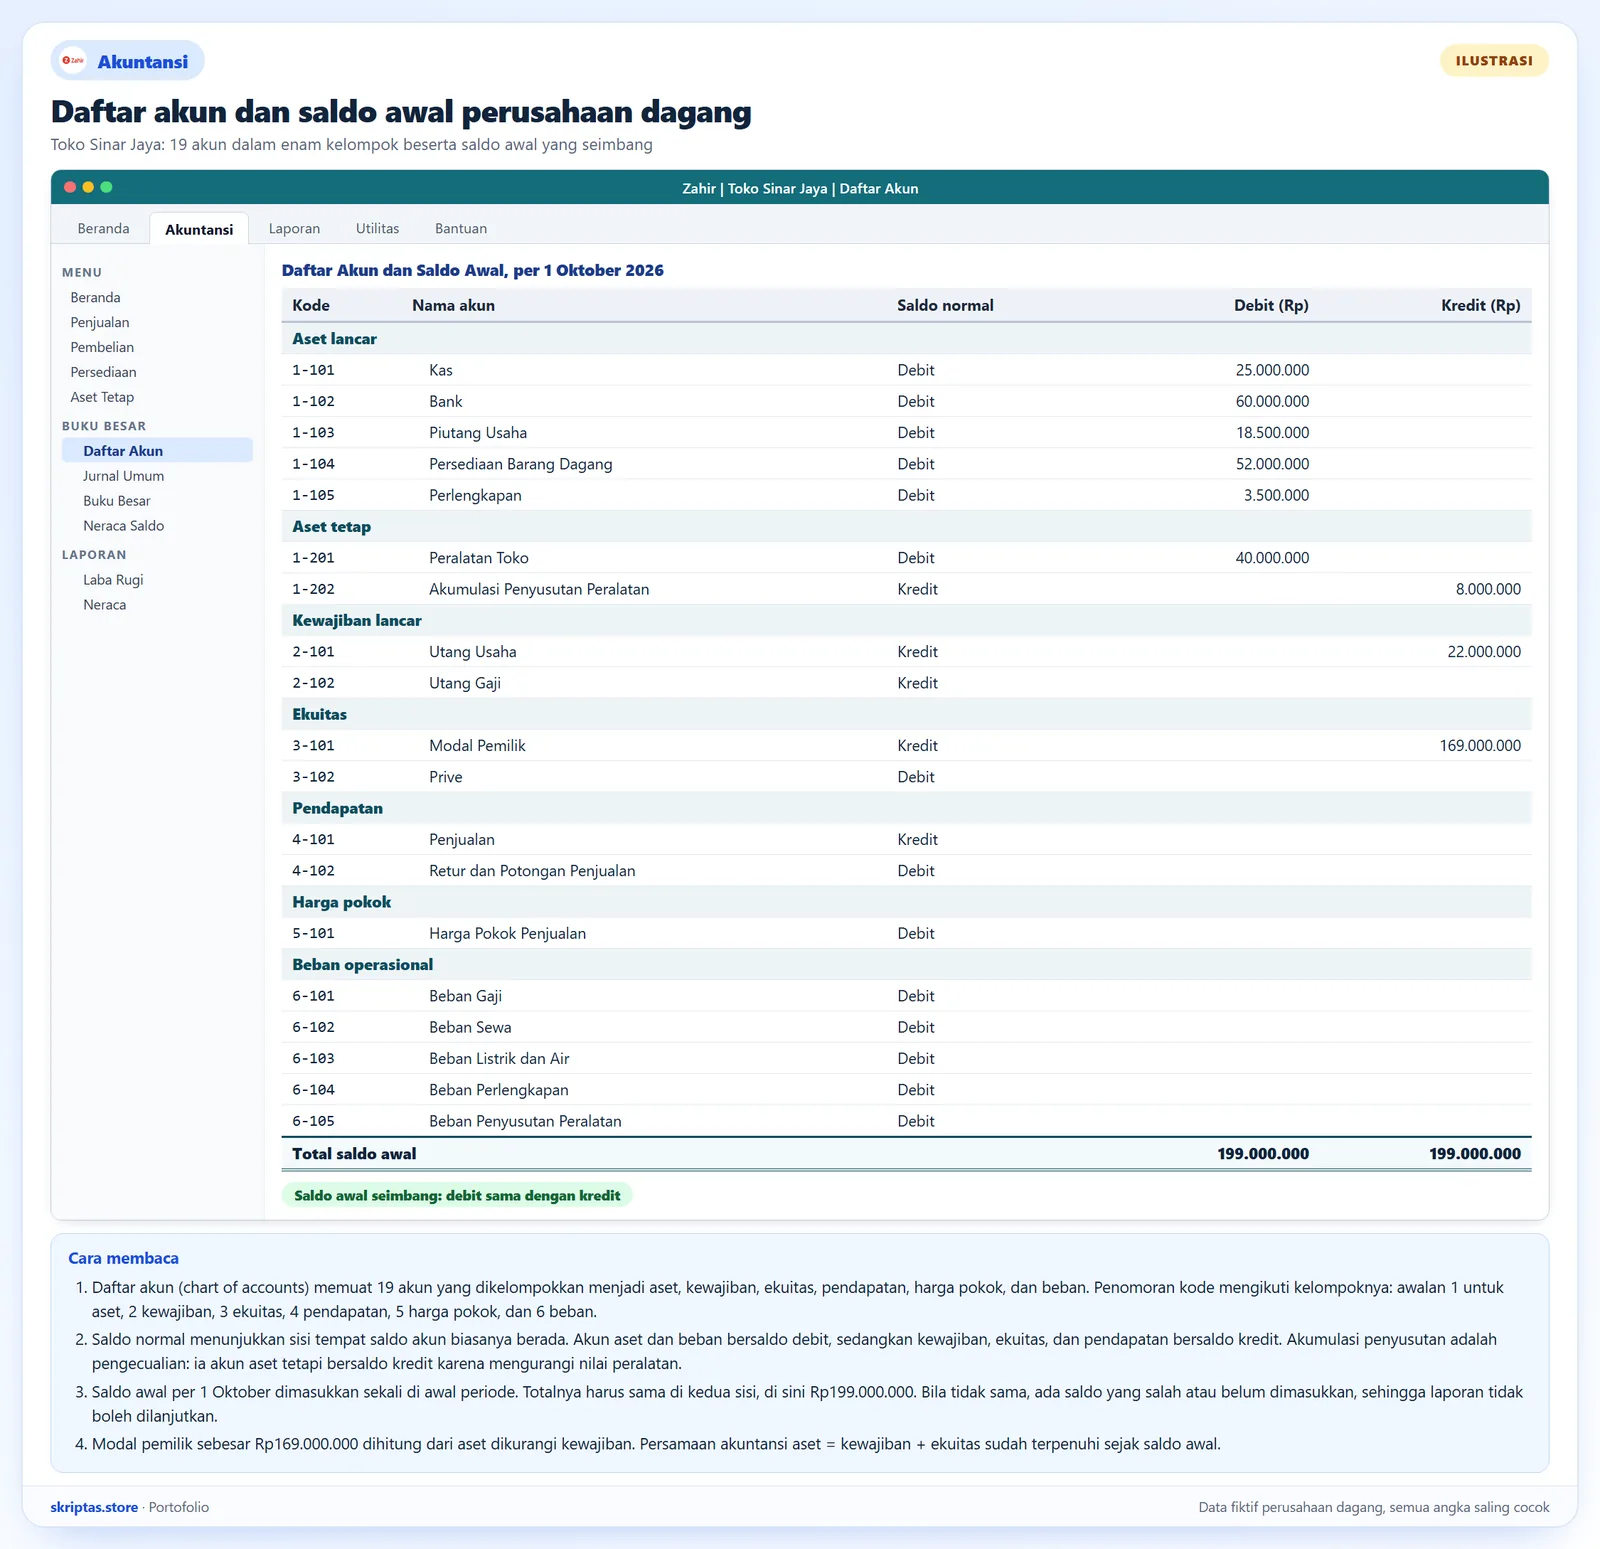The image size is (1600, 1549).
Task: Click the Nama akun column header
Action: 453,306
